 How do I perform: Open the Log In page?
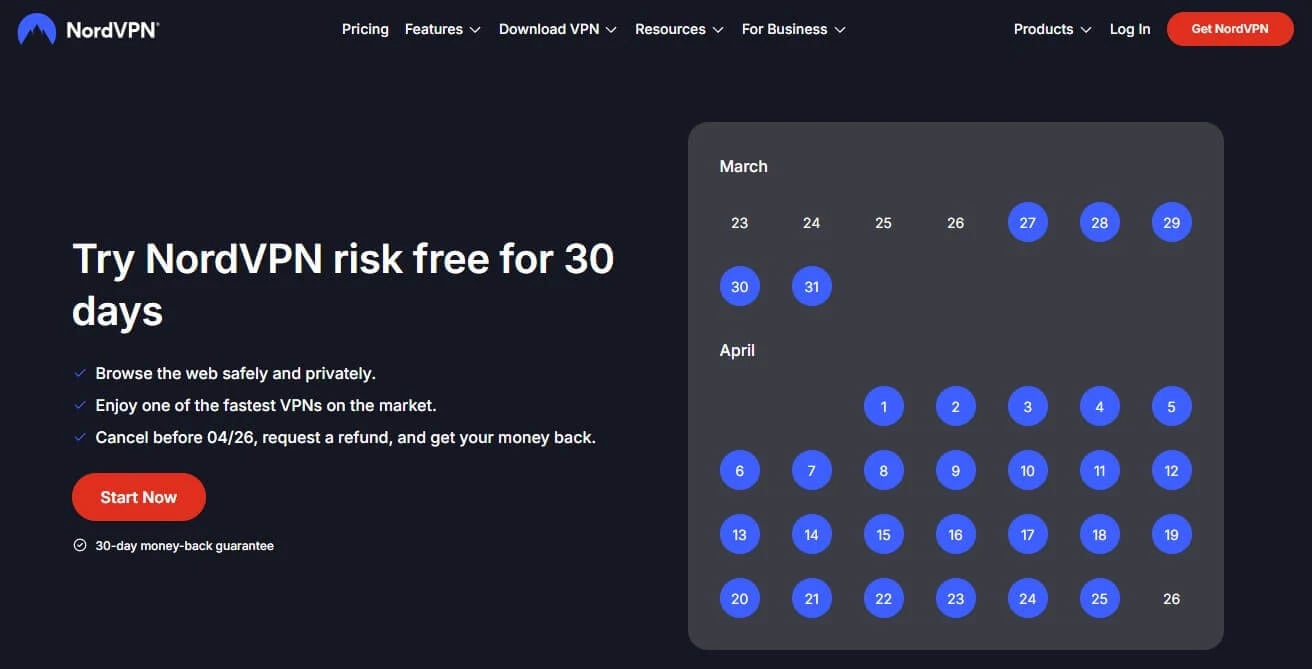(1129, 29)
